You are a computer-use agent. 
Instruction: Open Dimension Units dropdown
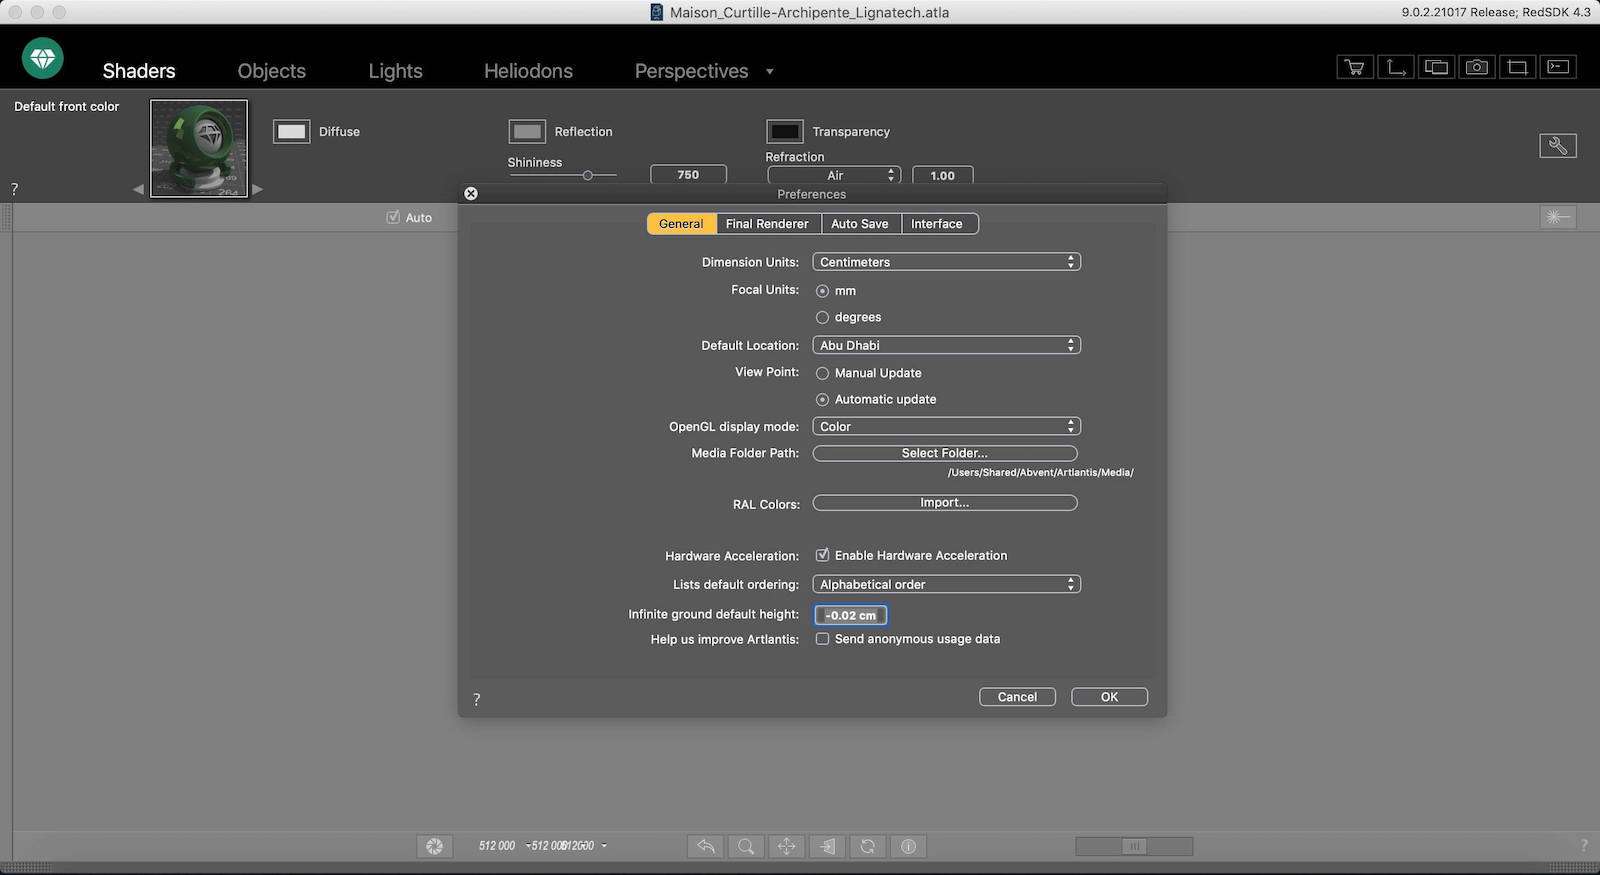946,262
